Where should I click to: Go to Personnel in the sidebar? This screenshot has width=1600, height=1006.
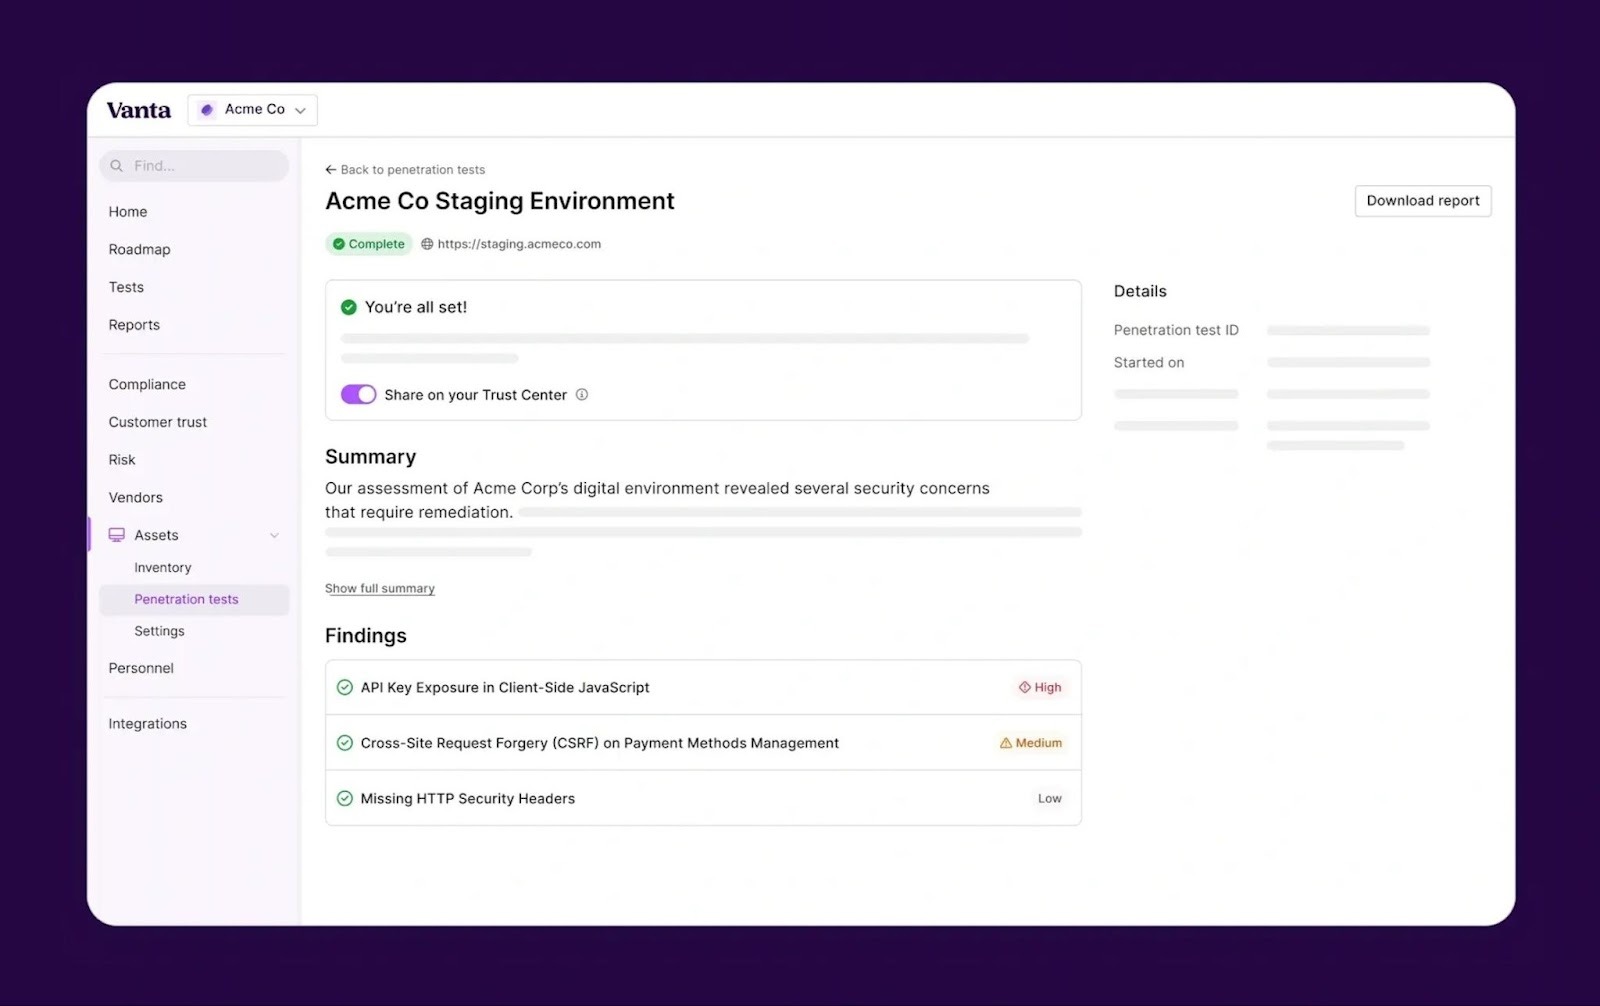pyautogui.click(x=141, y=668)
